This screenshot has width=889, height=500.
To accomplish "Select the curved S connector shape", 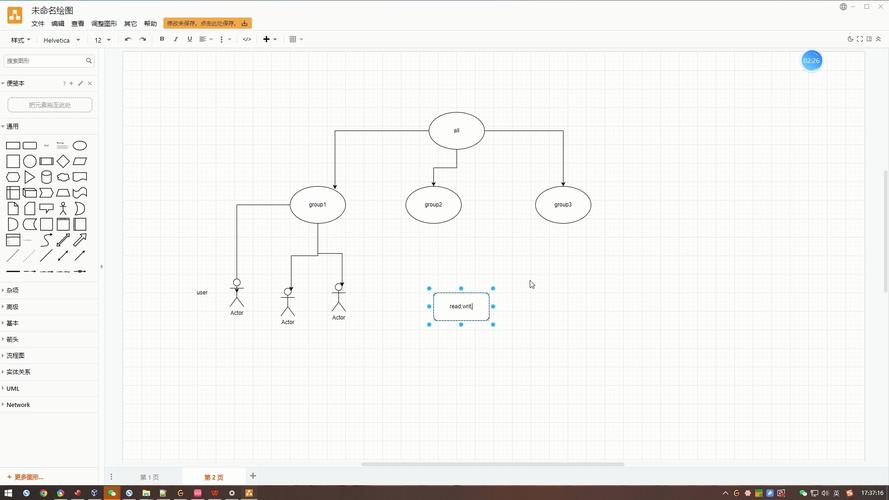I will pos(46,240).
